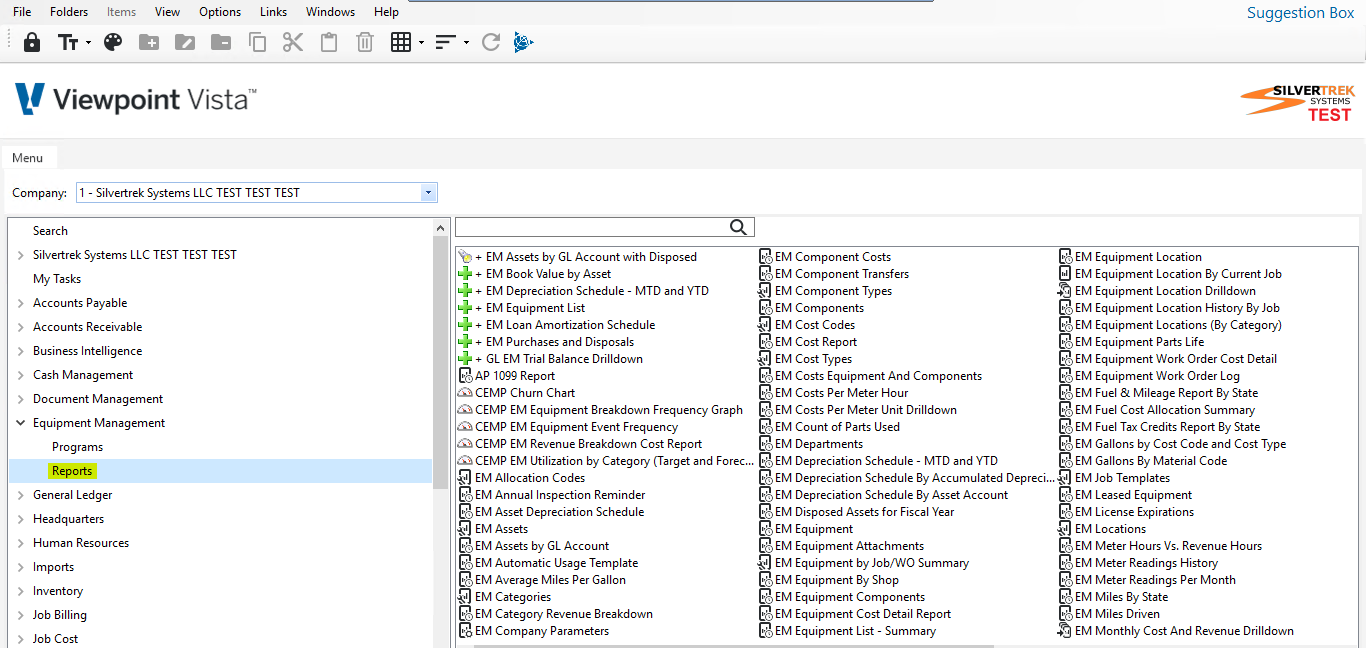The width and height of the screenshot is (1366, 648).
Task: Click the icon beside EM Categories
Action: pos(465,597)
